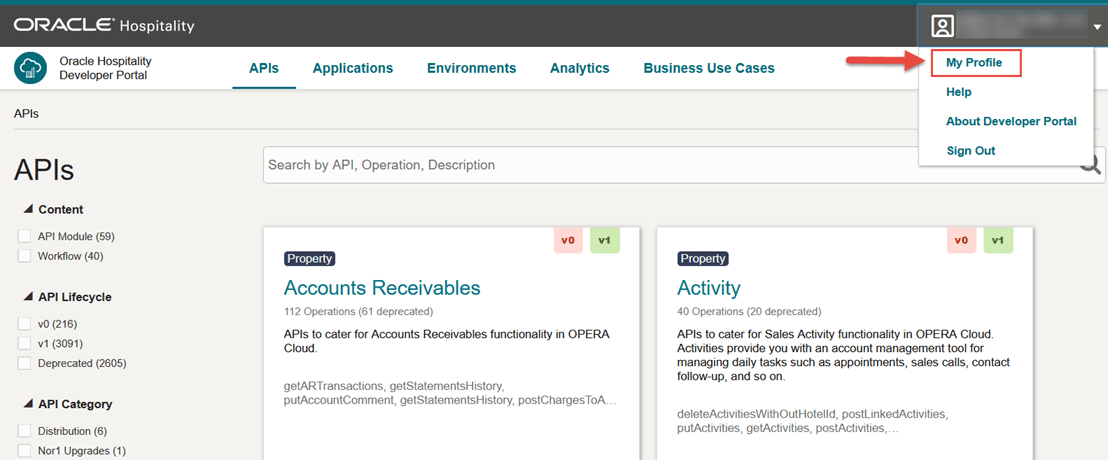Go to the Environments tab
The width and height of the screenshot is (1108, 460).
point(471,69)
